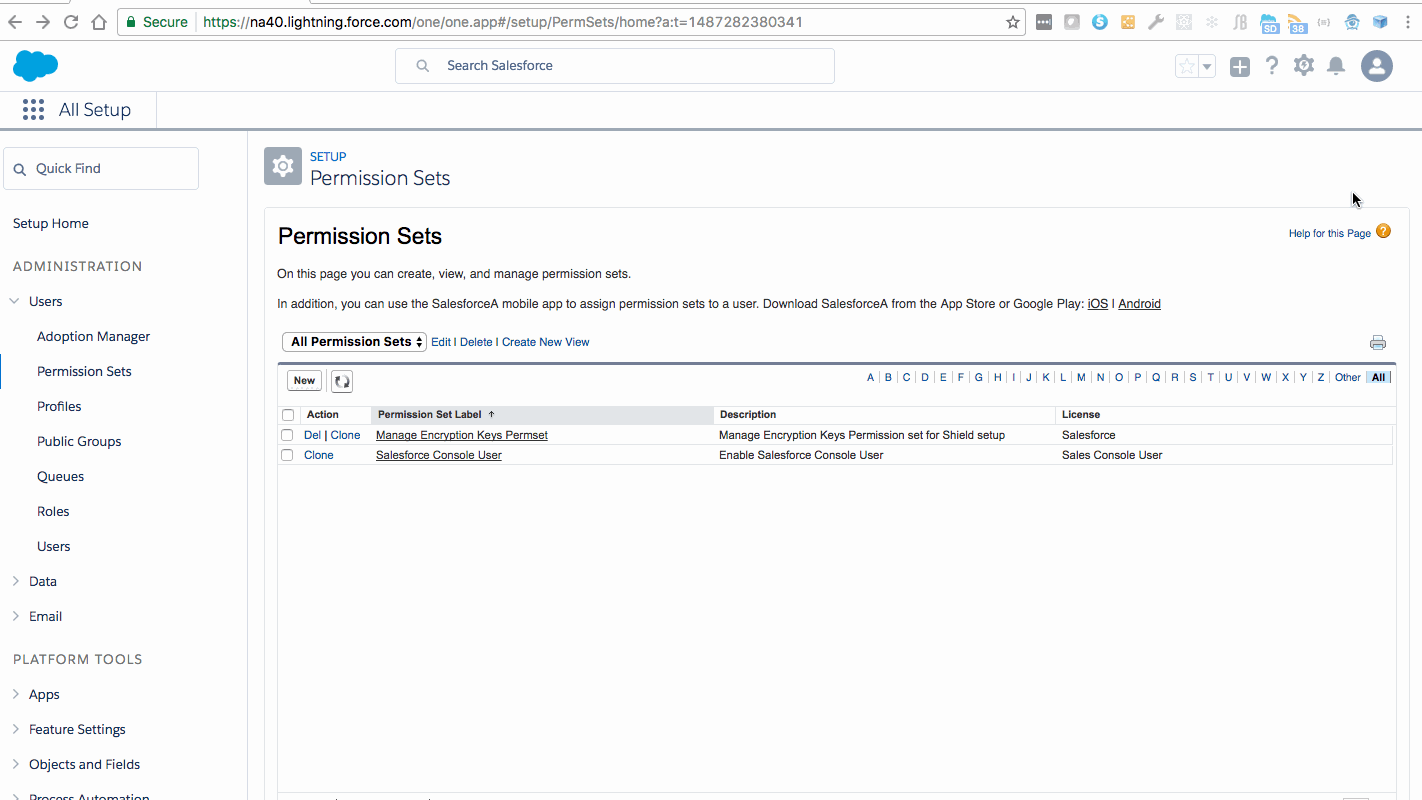This screenshot has width=1422, height=800.
Task: Select Profiles in the sidebar
Action: [x=59, y=406]
